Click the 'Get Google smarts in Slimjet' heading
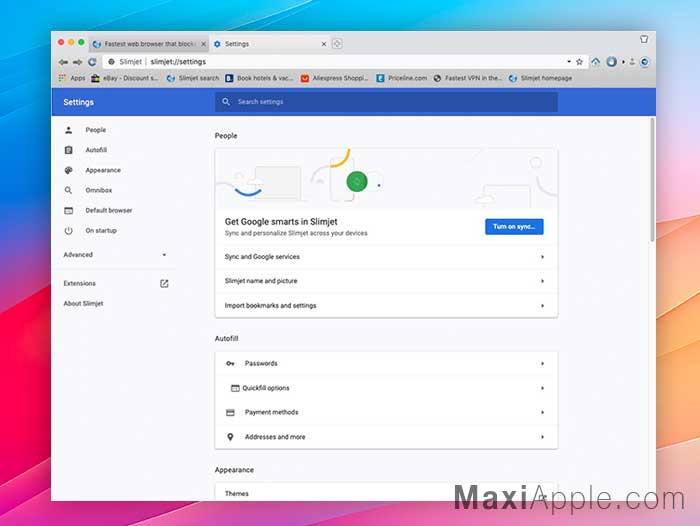Viewport: 700px width, 526px height. coord(281,221)
